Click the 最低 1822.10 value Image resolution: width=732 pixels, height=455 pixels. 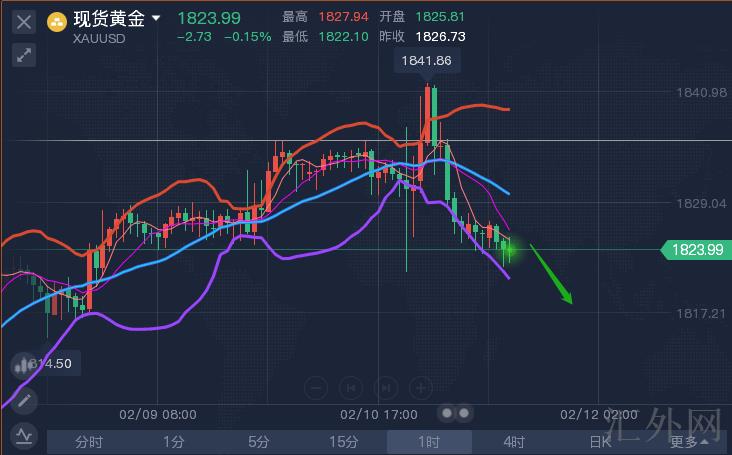pos(343,36)
